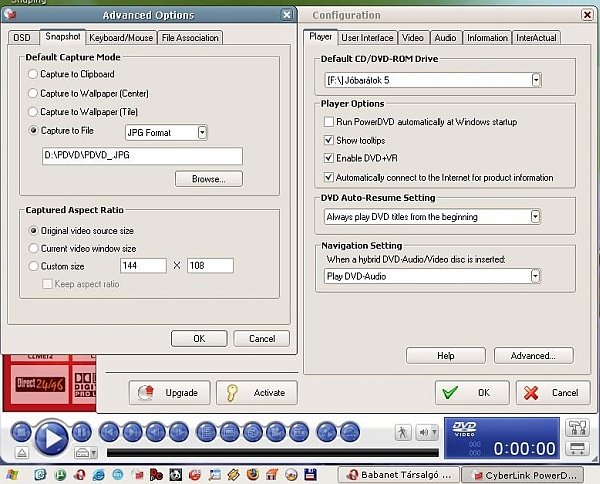Screen dimensions: 600x484
Task: Choose Current video window size option
Action: (x=35, y=248)
